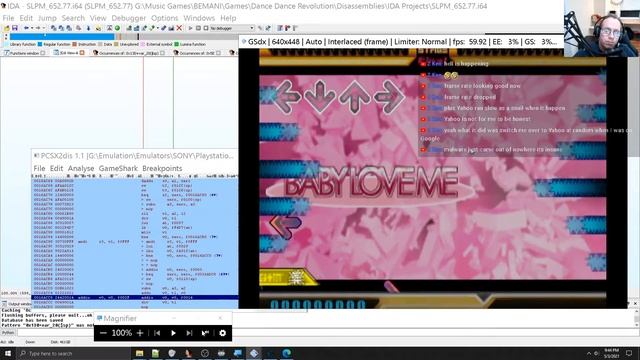Click the save database floppy icon
The image size is (640, 360).
coord(15,28)
